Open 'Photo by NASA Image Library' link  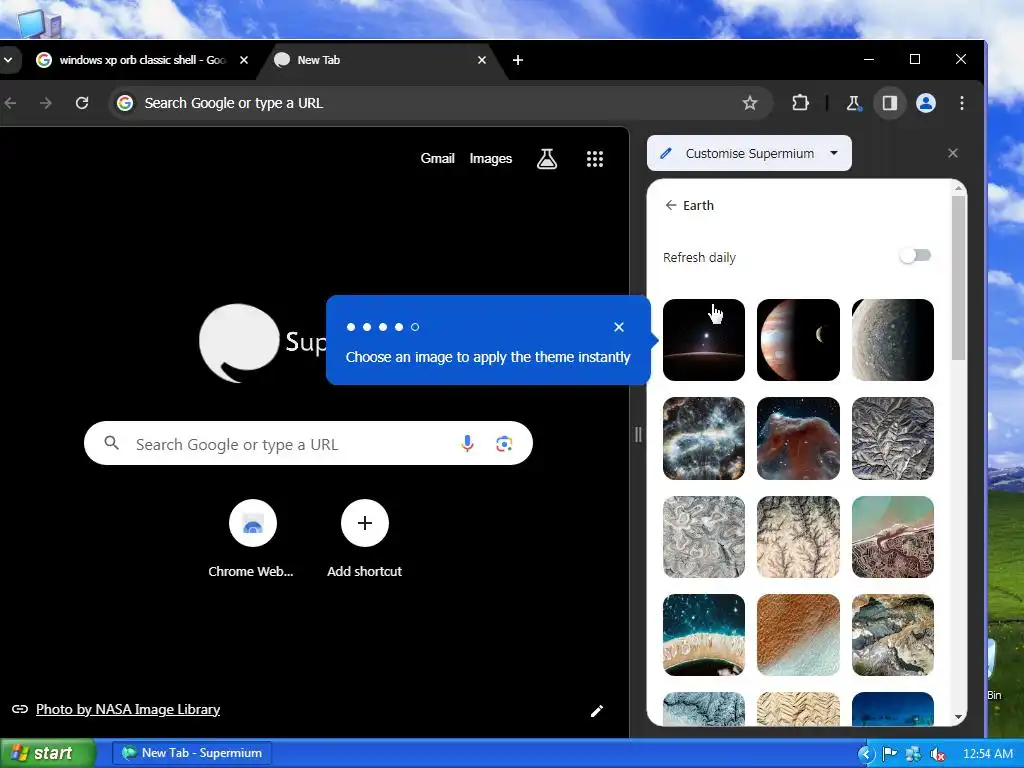pyautogui.click(x=127, y=709)
